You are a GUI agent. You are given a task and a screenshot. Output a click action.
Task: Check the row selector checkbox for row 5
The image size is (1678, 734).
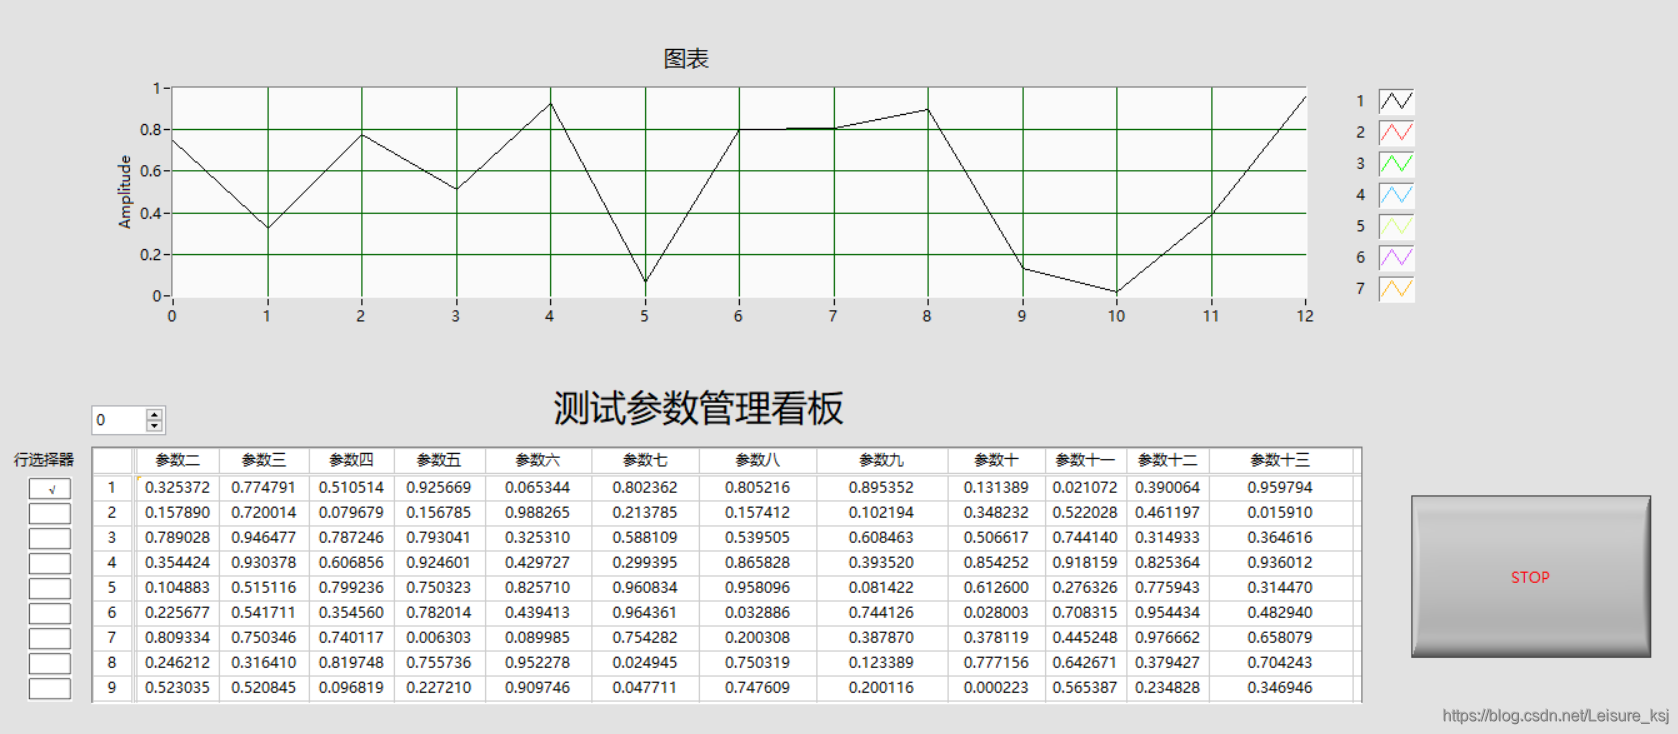(x=50, y=589)
